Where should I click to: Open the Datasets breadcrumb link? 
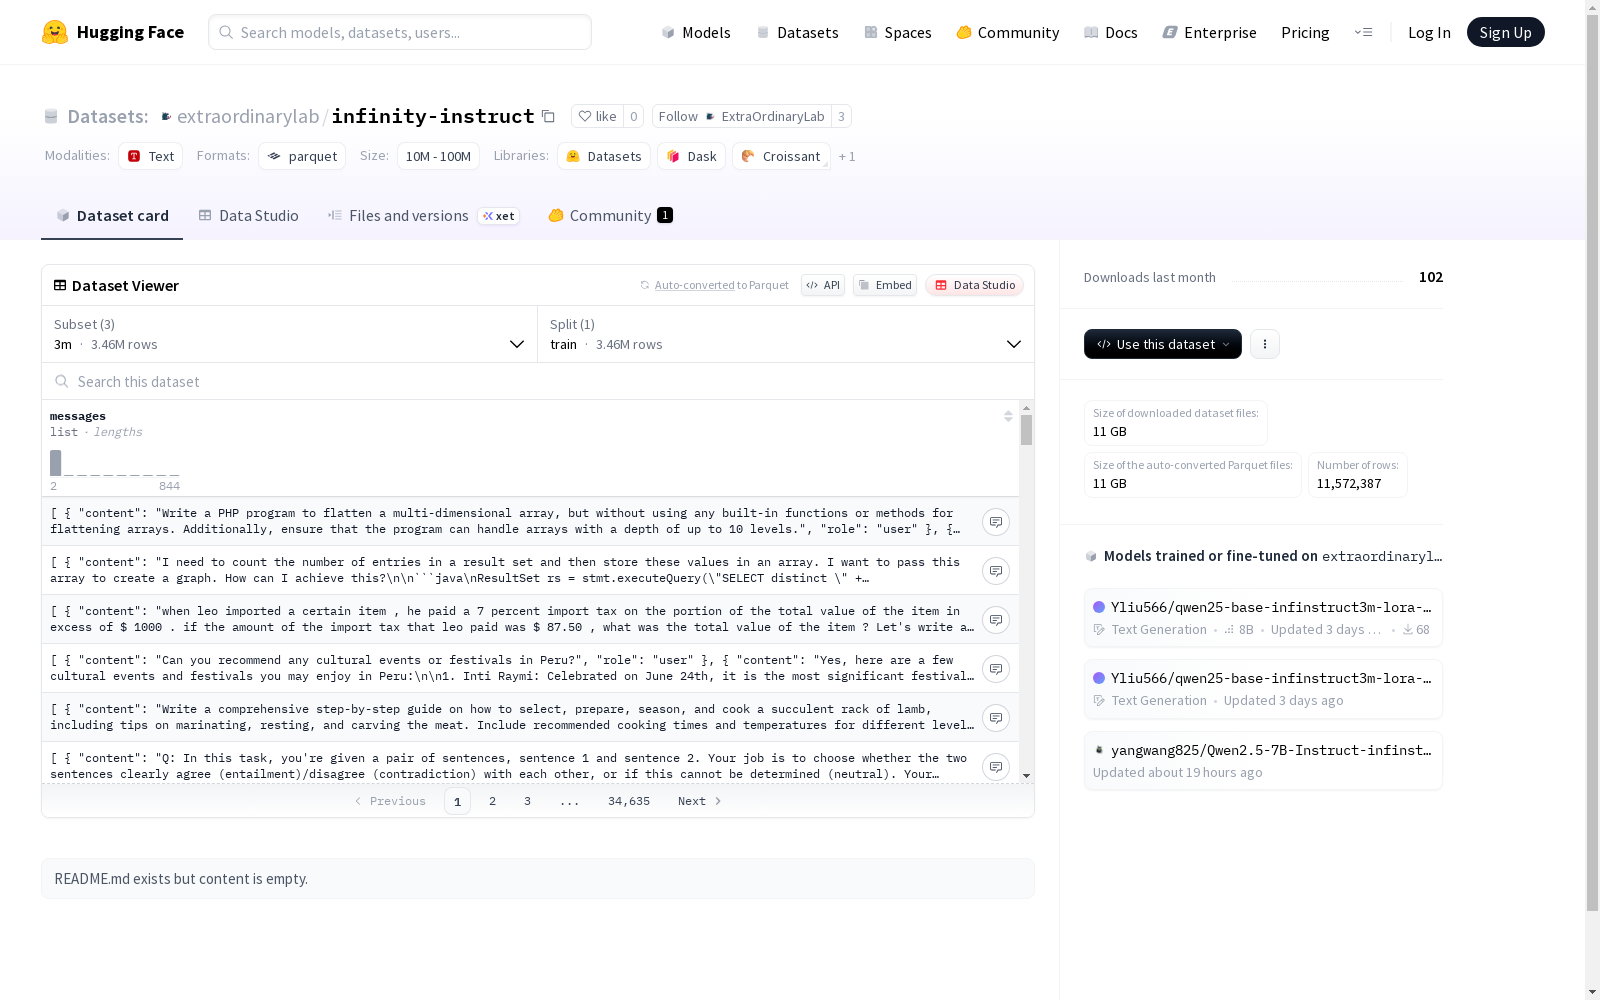[x=107, y=116]
